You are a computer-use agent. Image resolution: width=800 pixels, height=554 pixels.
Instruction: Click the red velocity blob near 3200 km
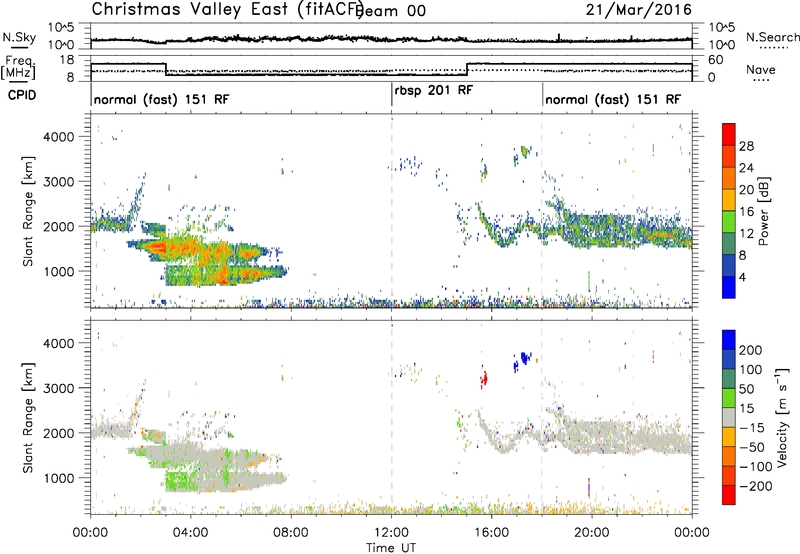[484, 379]
